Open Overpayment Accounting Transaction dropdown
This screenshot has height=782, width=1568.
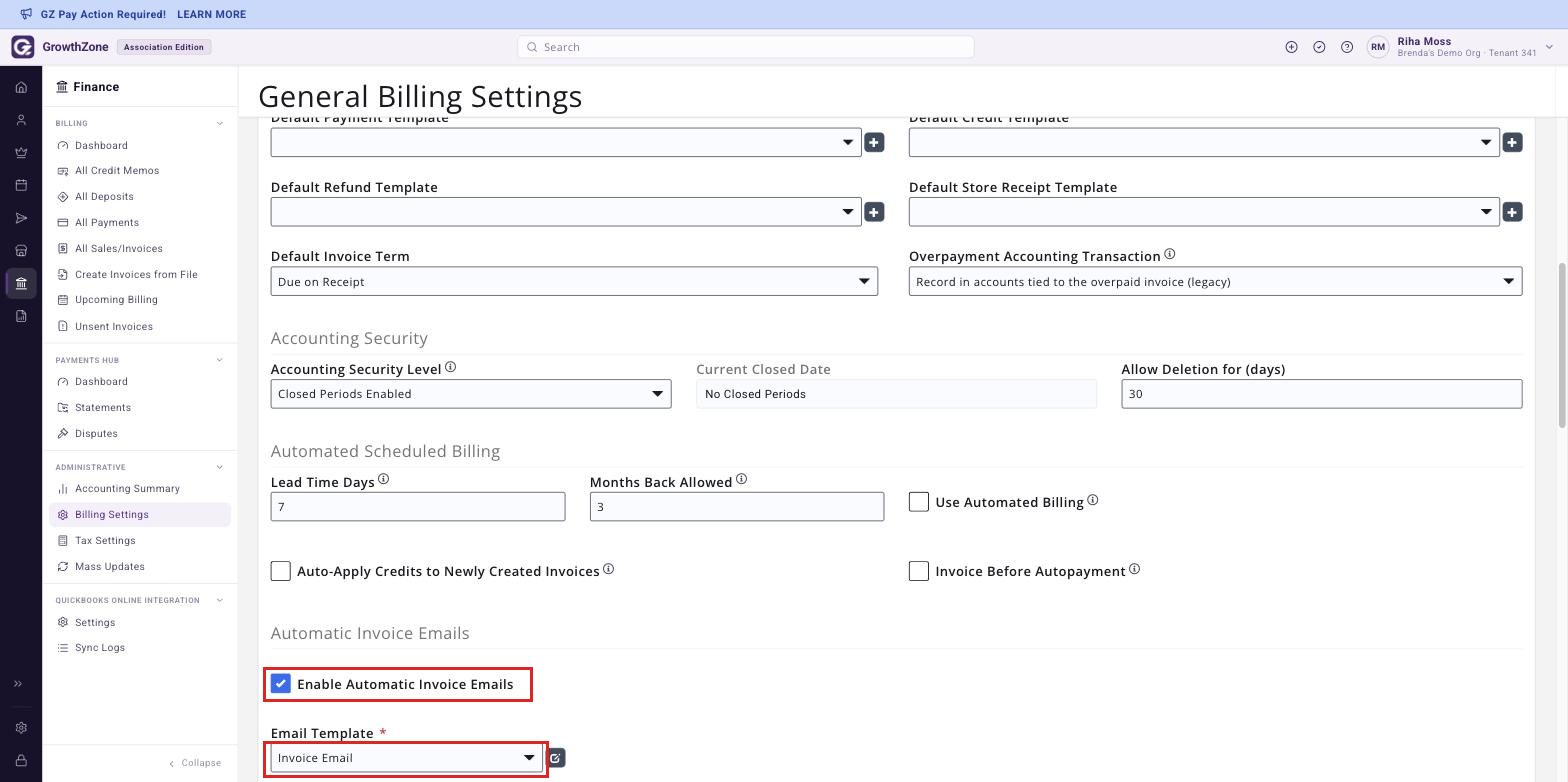[1215, 281]
